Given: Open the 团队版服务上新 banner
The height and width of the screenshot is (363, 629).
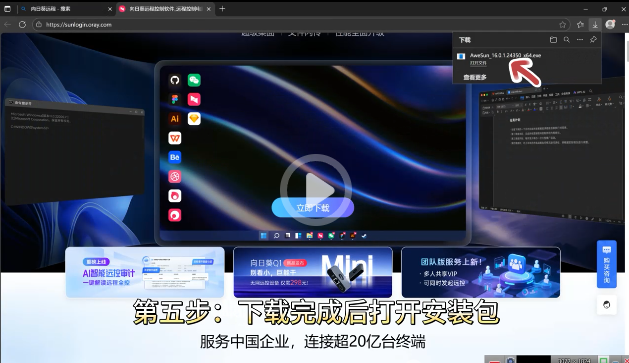Looking at the screenshot, I should (481, 272).
